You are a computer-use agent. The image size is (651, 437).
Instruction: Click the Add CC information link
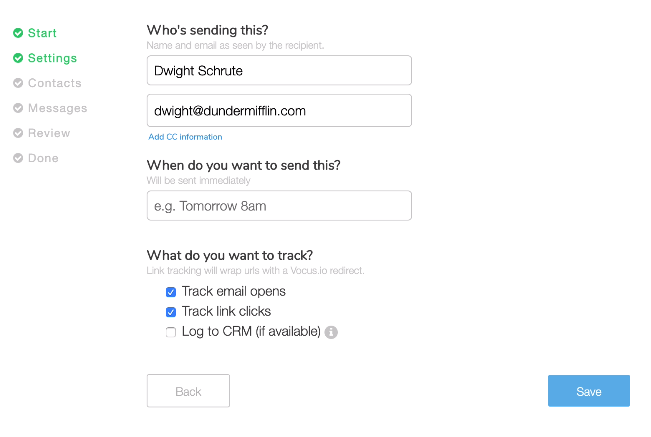pos(185,137)
